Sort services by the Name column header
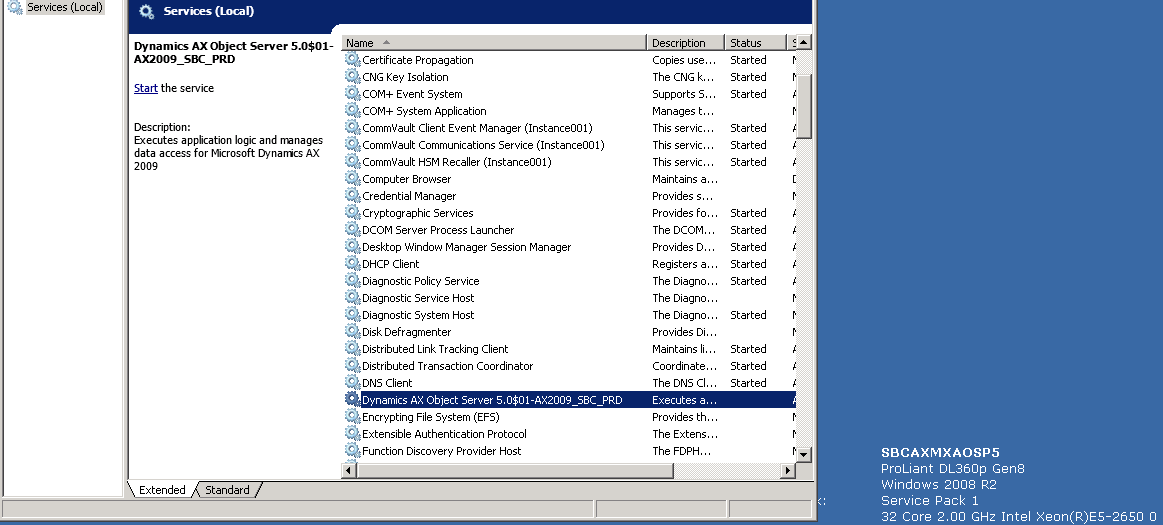 tap(494, 43)
